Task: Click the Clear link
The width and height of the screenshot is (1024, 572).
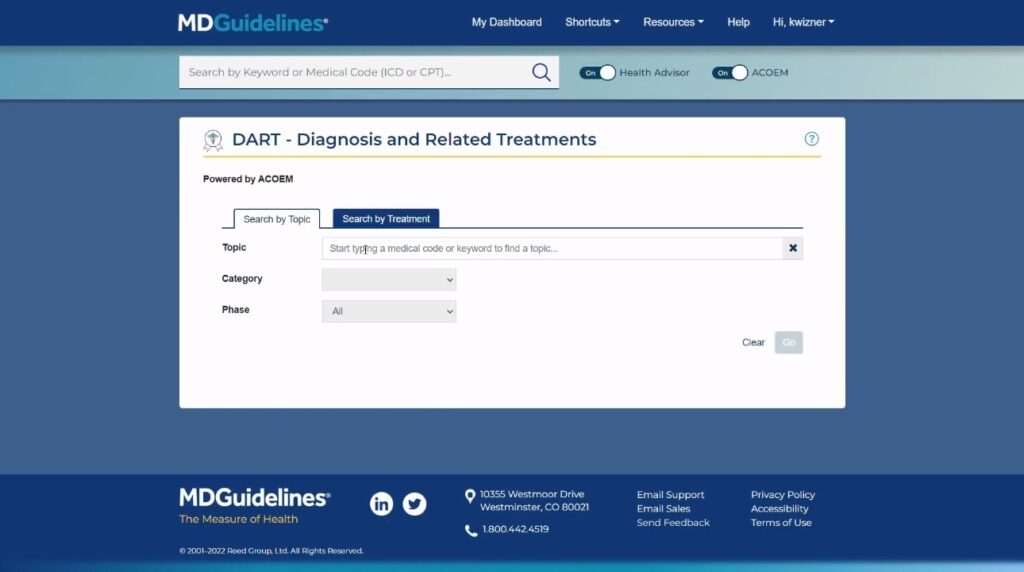Action: click(x=753, y=342)
